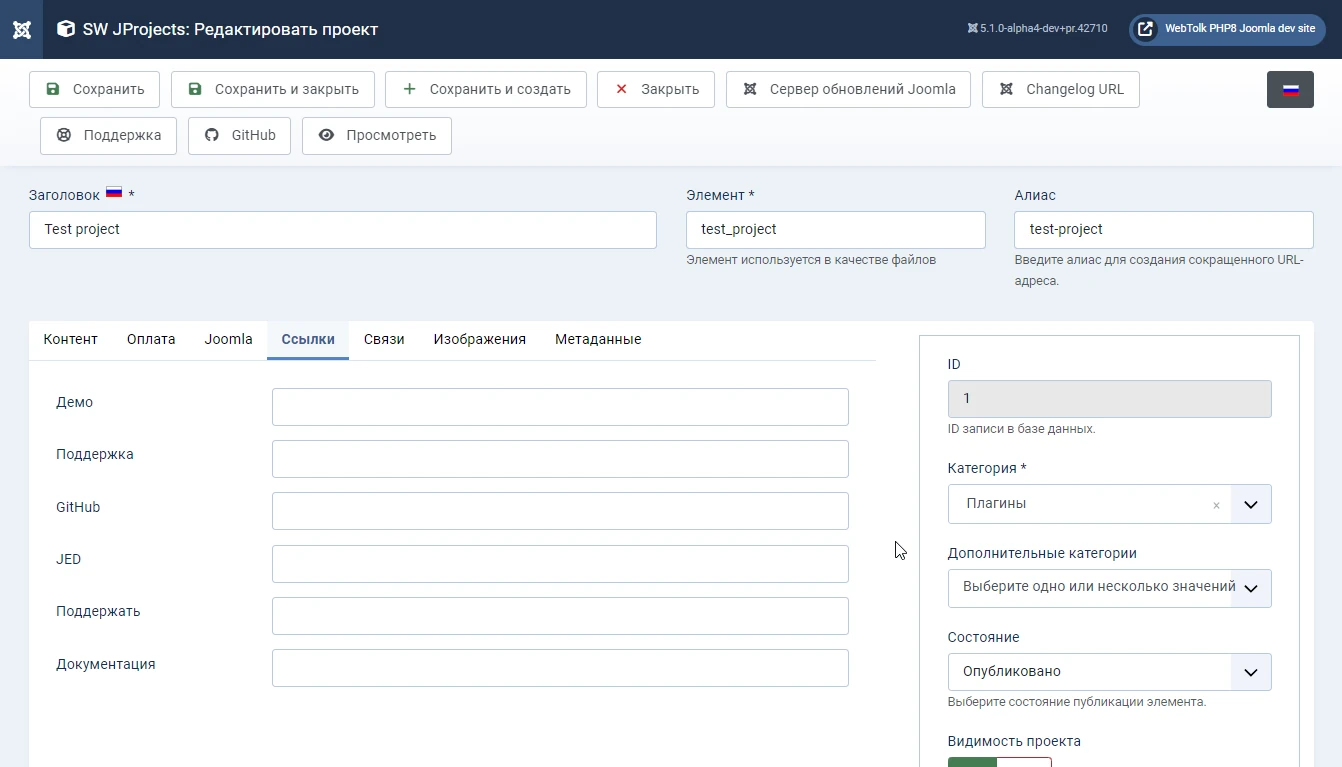
Task: Click the Алиас field with test-project
Action: click(x=1164, y=229)
